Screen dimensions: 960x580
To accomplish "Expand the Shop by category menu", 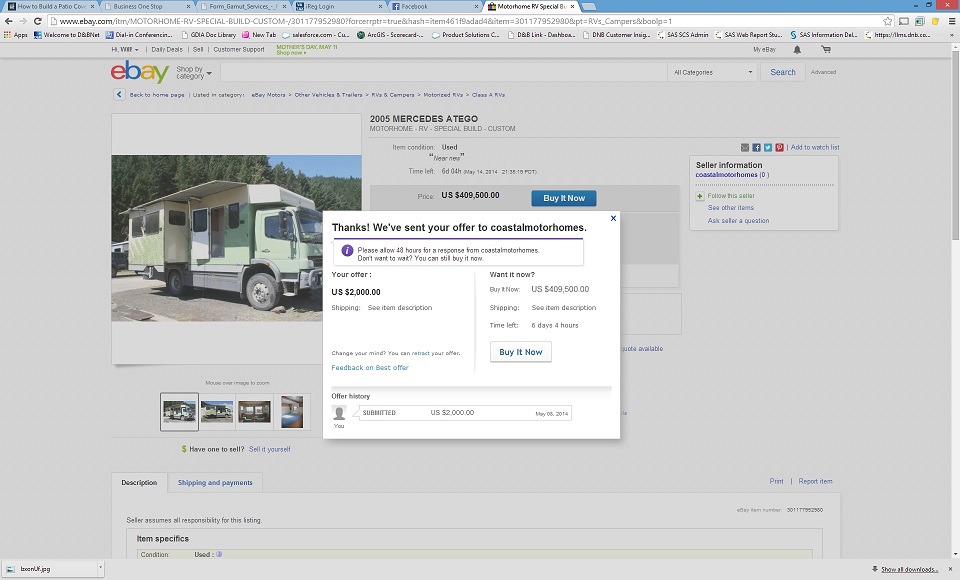I will (x=191, y=73).
